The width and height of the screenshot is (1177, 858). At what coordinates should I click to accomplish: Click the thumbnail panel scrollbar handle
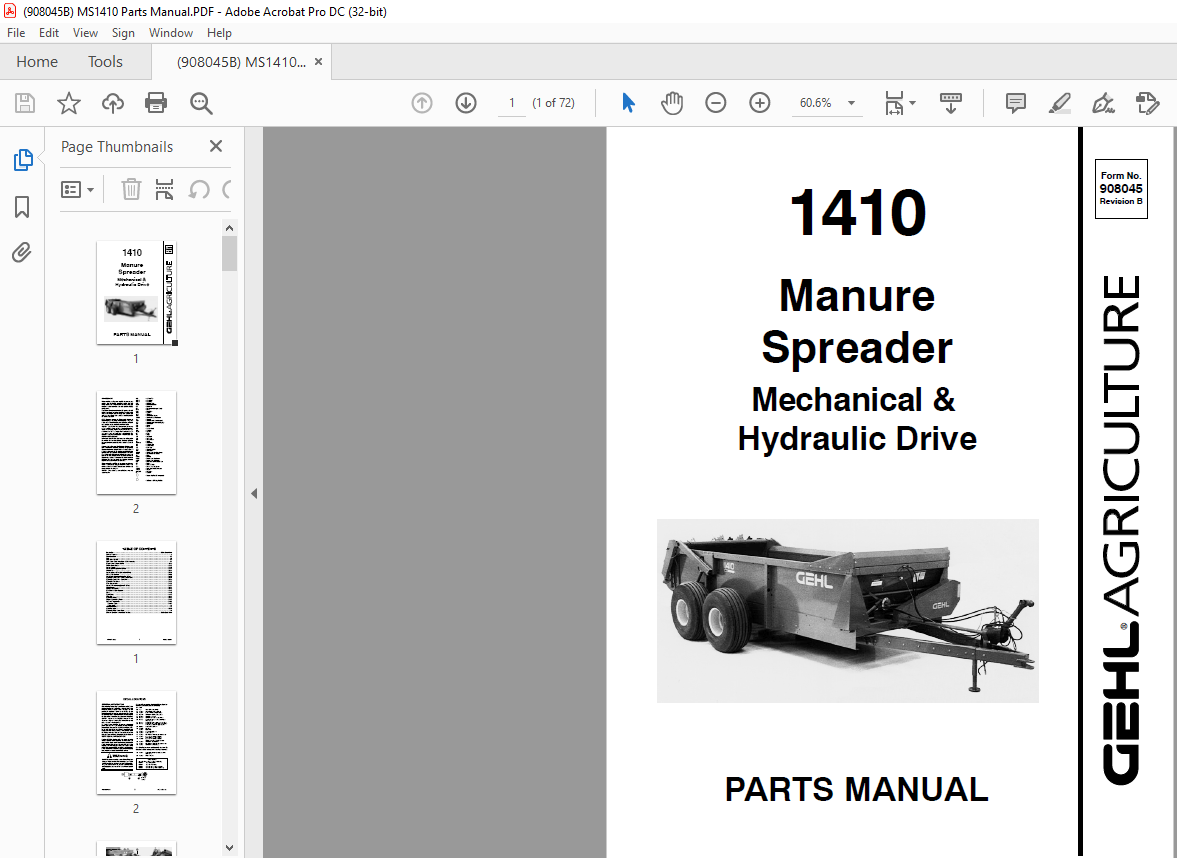coord(230,253)
